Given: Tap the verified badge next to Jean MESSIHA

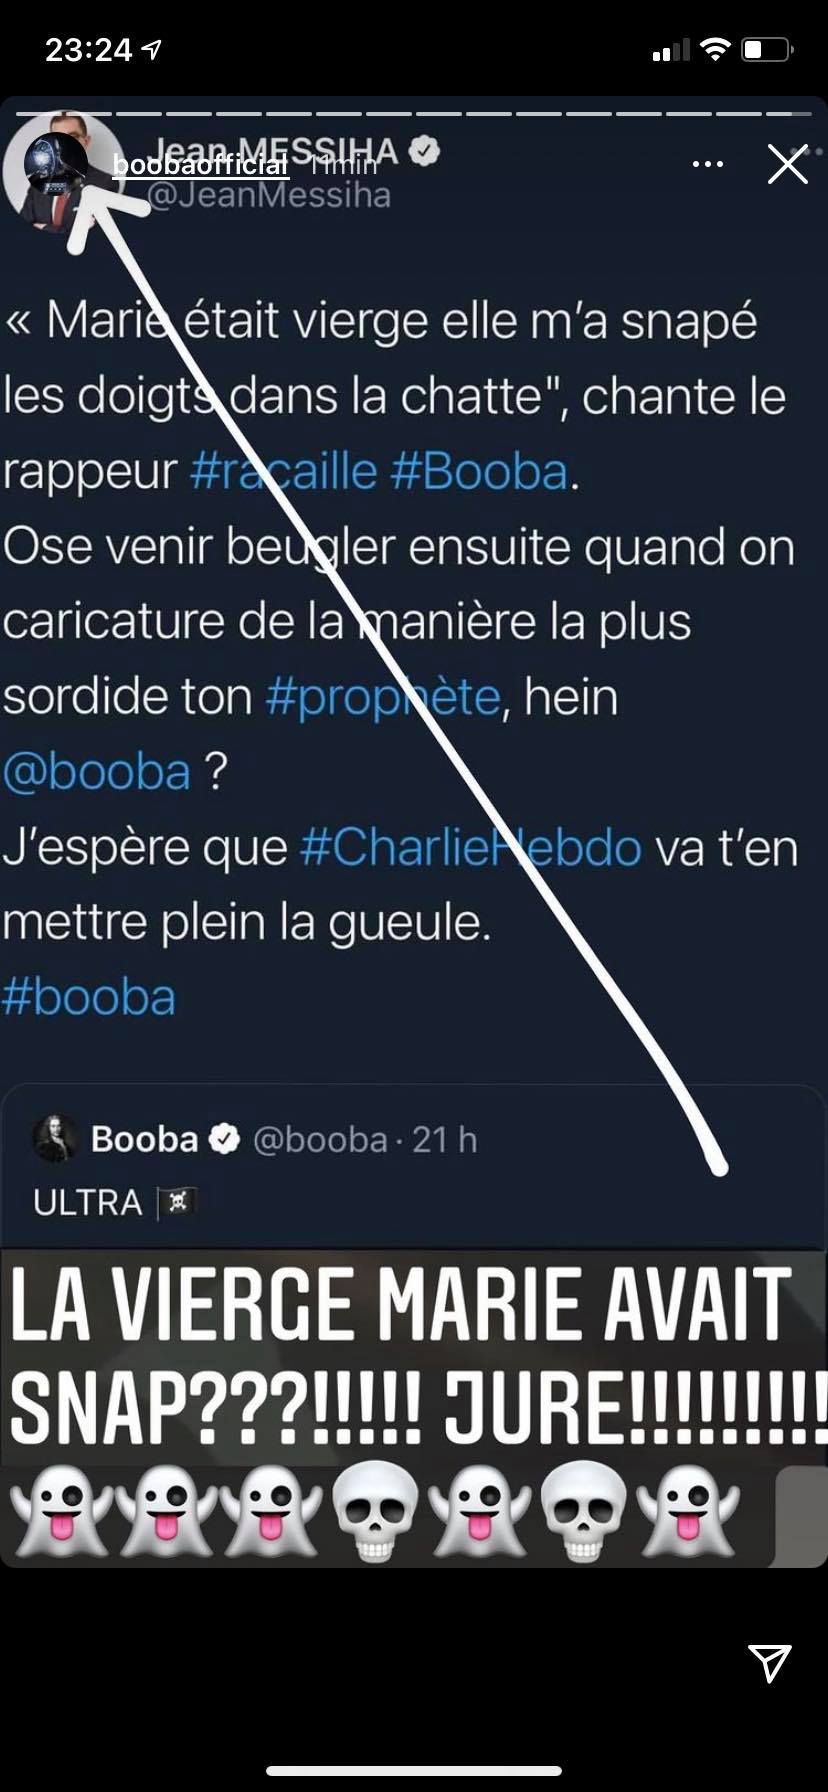Looking at the screenshot, I should click(426, 152).
